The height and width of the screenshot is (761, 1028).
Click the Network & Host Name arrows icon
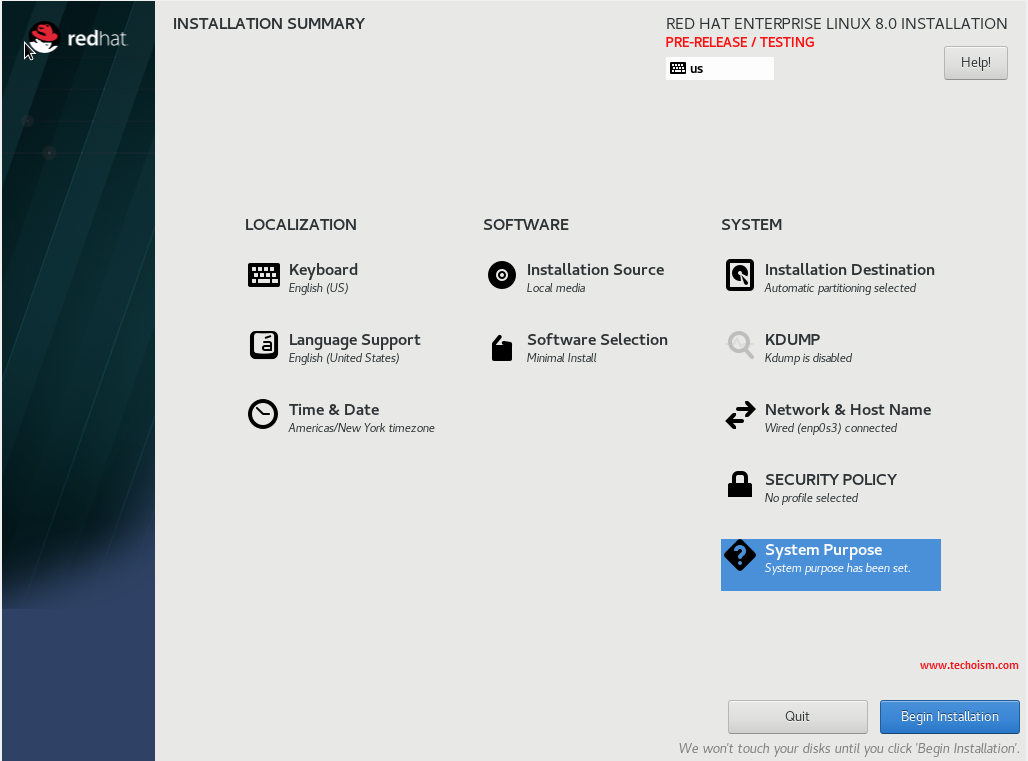click(740, 415)
